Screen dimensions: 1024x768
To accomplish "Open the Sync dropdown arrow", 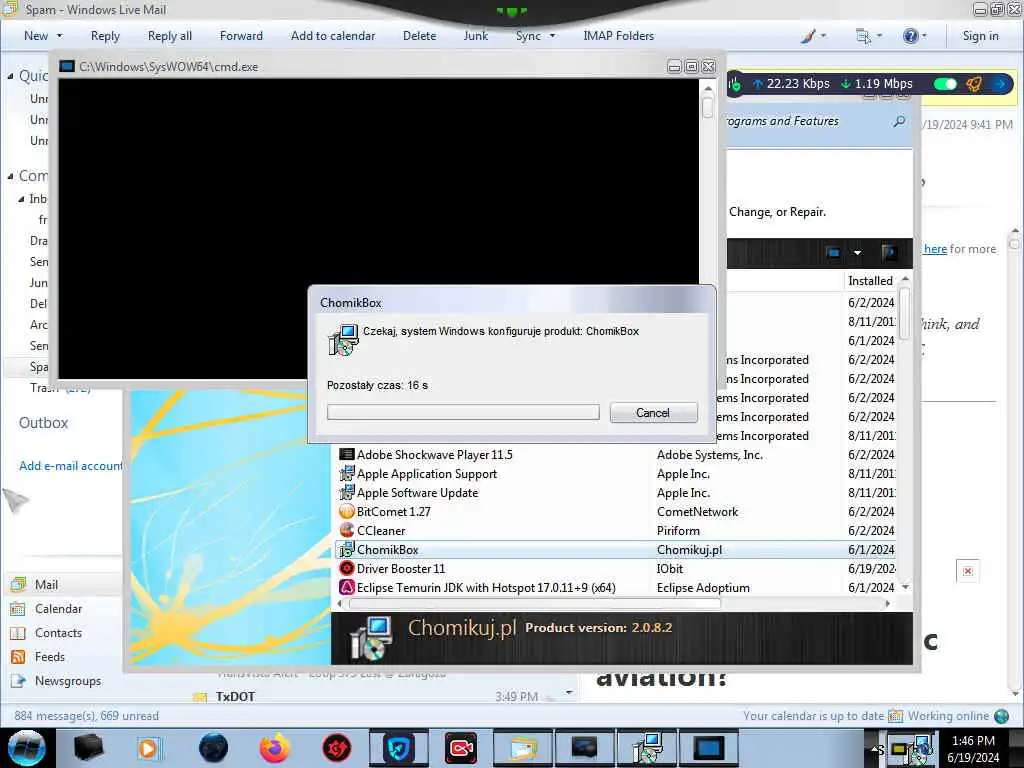I will click(552, 36).
